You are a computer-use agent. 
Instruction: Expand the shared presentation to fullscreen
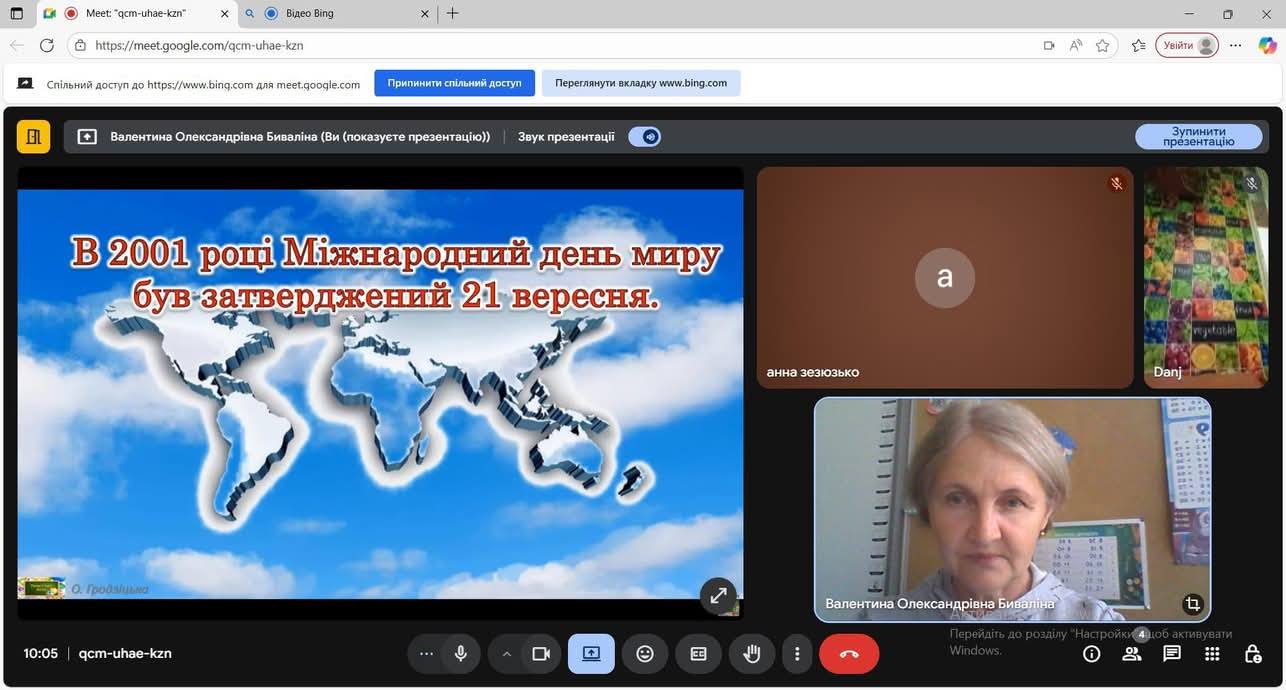pos(718,596)
